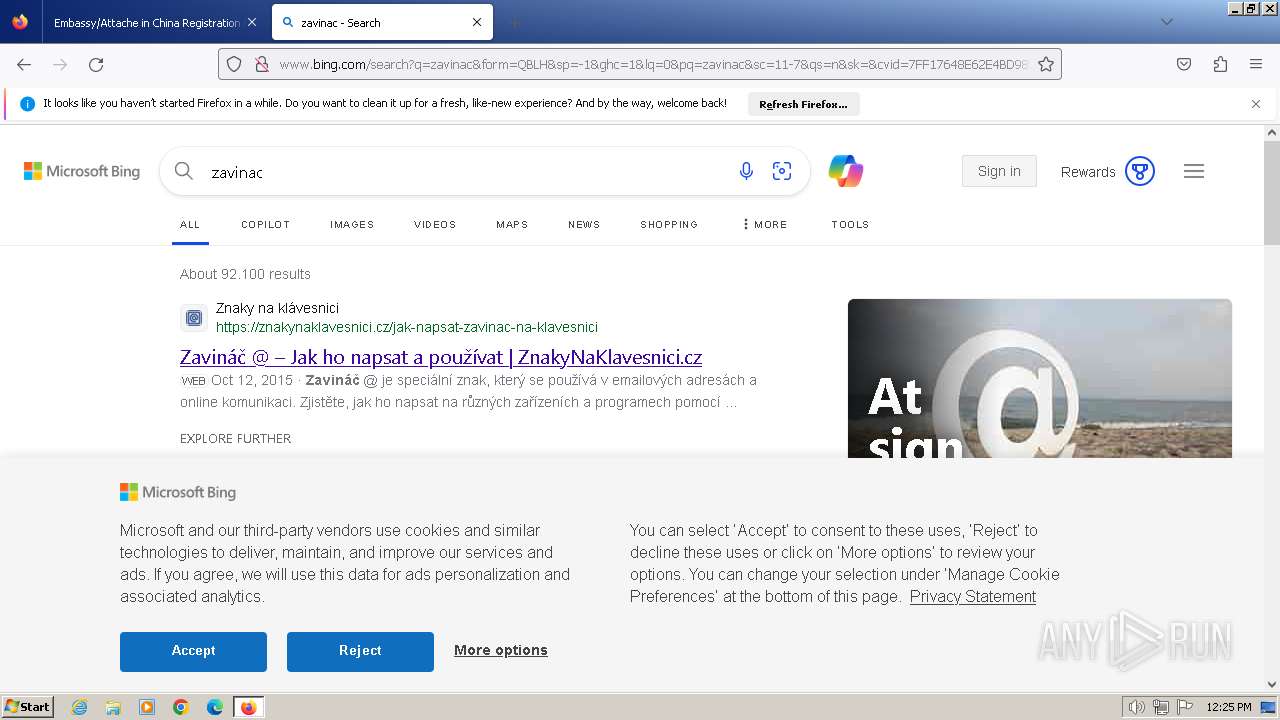Screen dimensions: 1280x720
Task: Switch to the NEWS tab
Action: click(584, 224)
